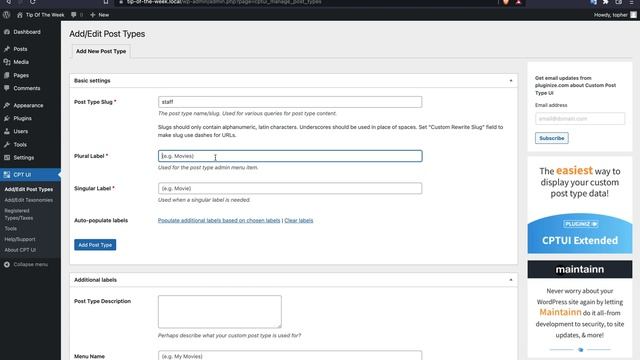Viewport: 640px width, 360px height.
Task: Click the New link in admin bar
Action: pos(104,15)
